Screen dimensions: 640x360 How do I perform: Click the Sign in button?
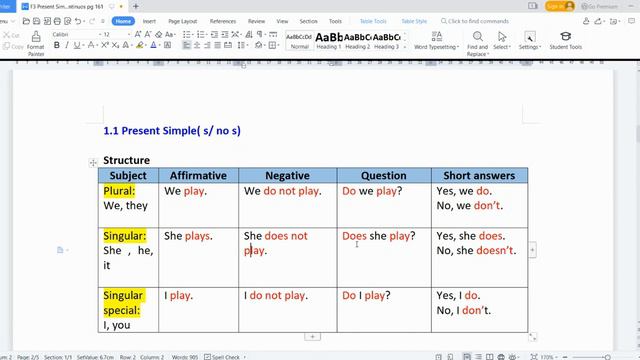pyautogui.click(x=560, y=6)
